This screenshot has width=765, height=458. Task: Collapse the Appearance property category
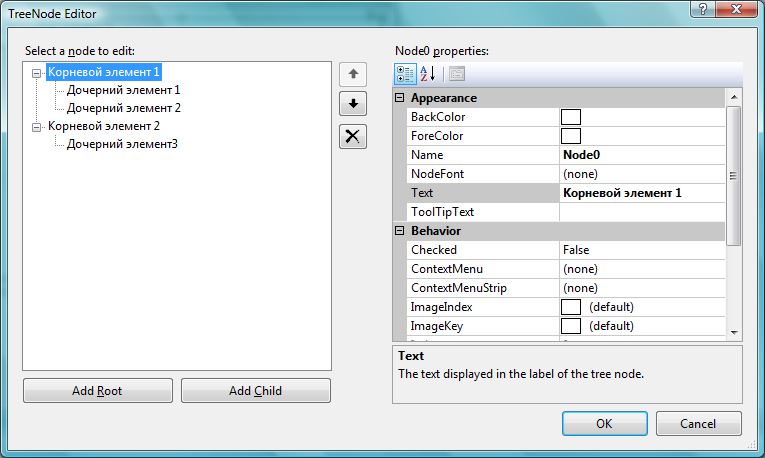[x=400, y=98]
